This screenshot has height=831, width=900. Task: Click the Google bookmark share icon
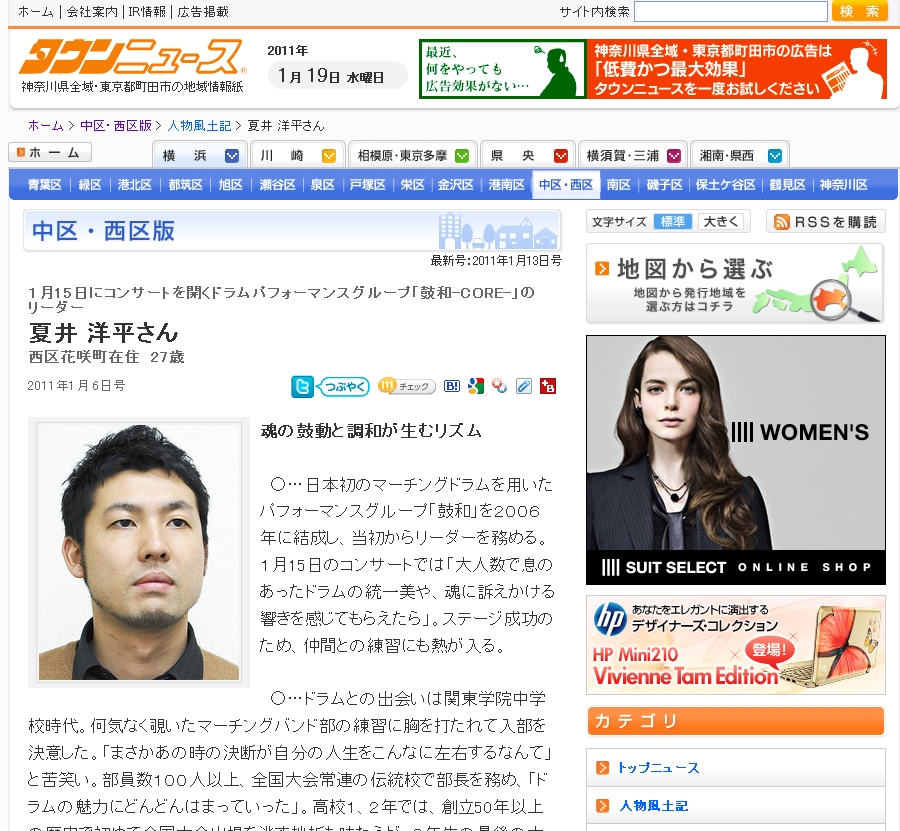475,386
